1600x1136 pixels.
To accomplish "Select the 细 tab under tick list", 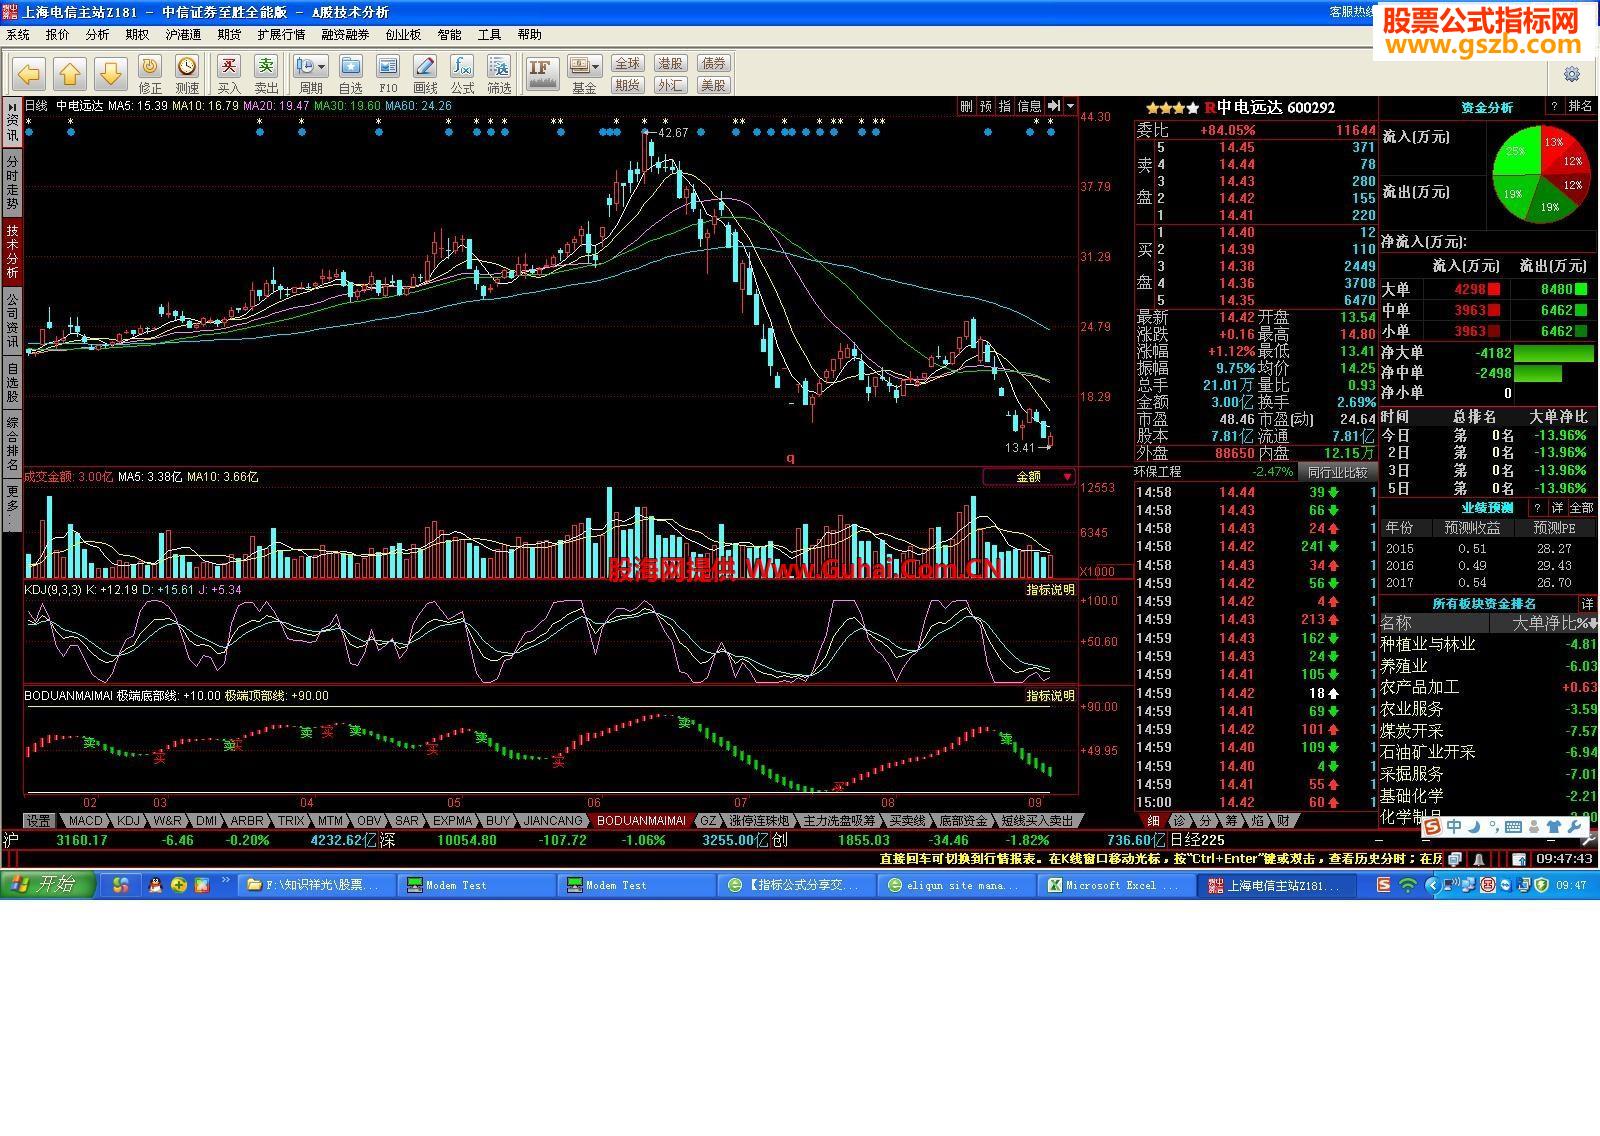I will click(x=1154, y=821).
